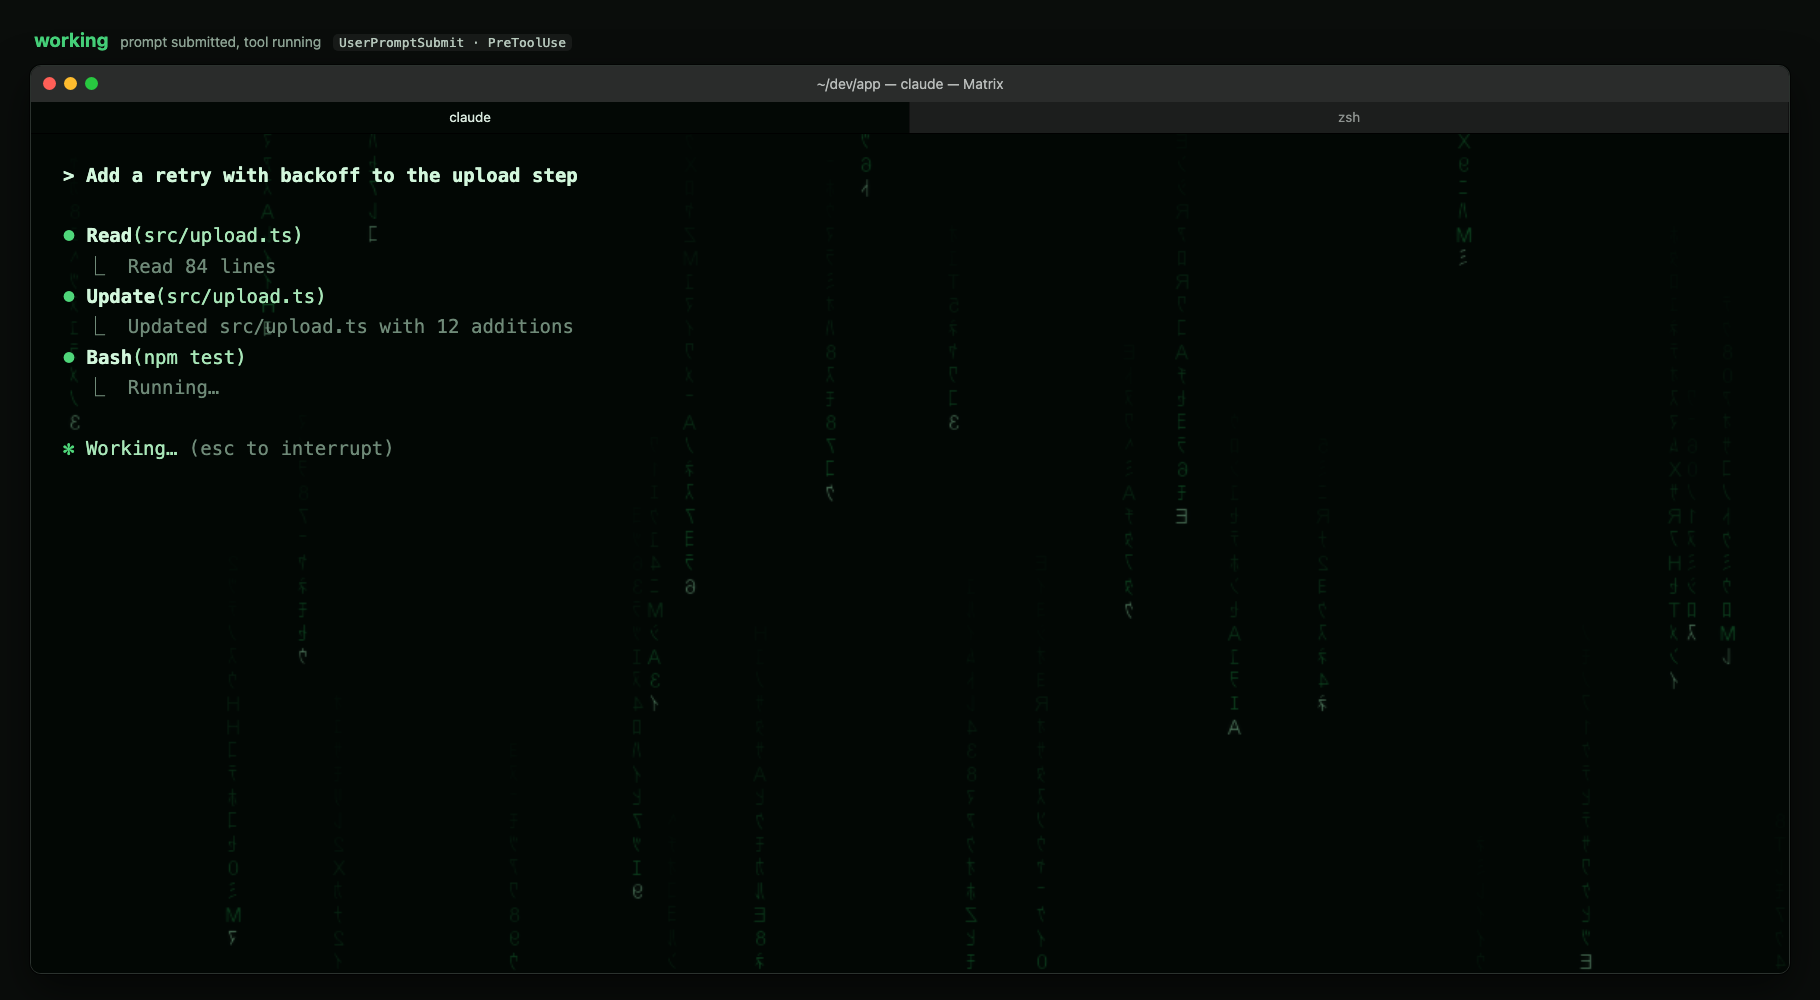Select the PreToolUse hook badge
This screenshot has width=1820, height=1000.
[527, 43]
